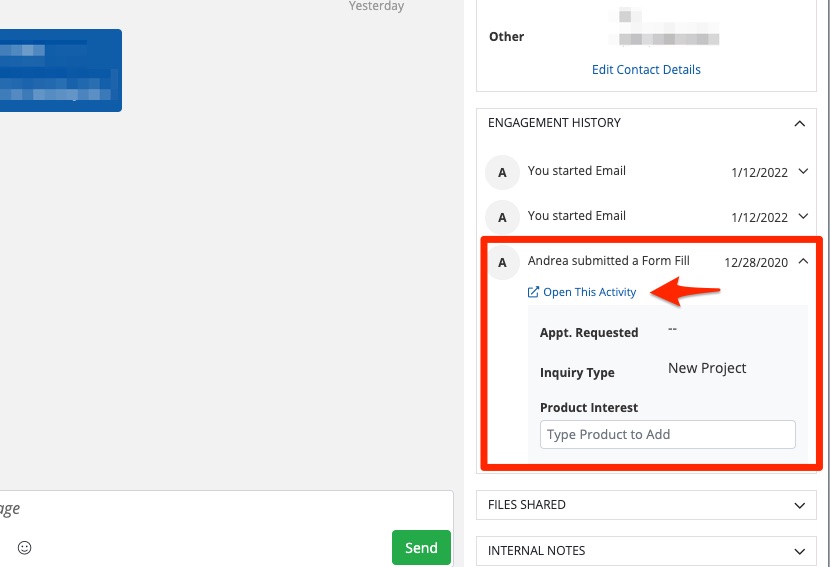Click the Open This Activity link text

tap(589, 292)
